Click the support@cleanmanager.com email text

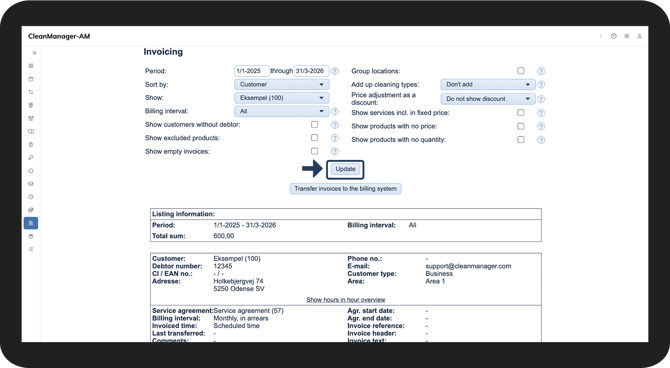click(468, 266)
